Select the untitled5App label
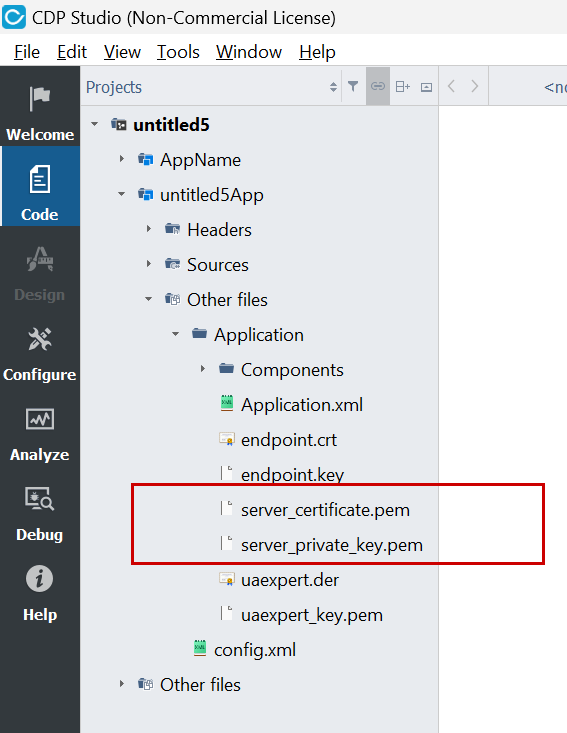The width and height of the screenshot is (567, 733). coord(212,195)
